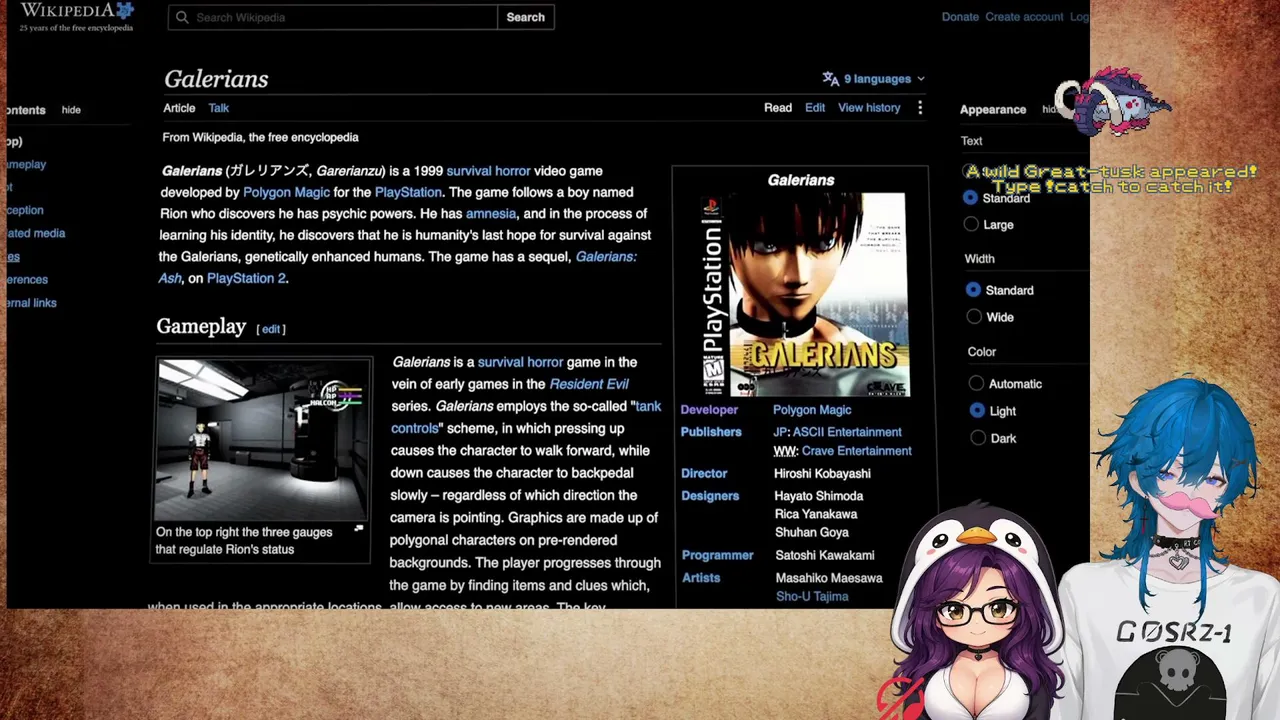
Task: Choose Standard width radio button
Action: point(973,290)
